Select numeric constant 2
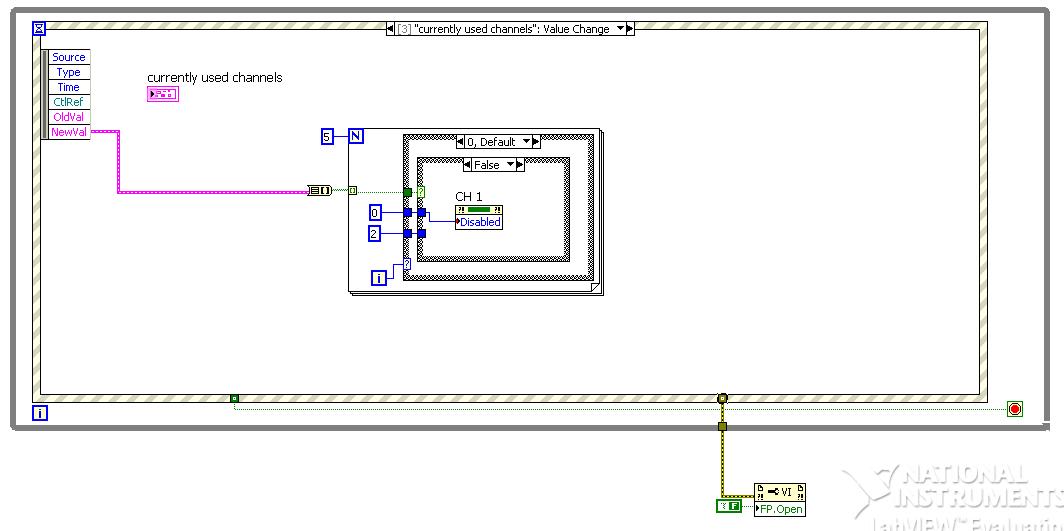Viewport: 1064px width, 531px height. pos(376,235)
